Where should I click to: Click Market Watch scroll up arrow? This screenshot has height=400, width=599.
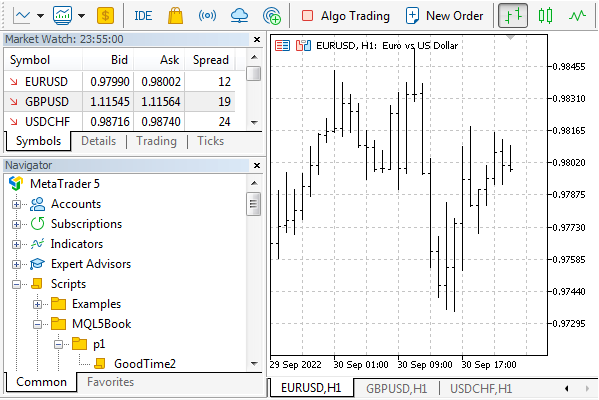tap(254, 57)
